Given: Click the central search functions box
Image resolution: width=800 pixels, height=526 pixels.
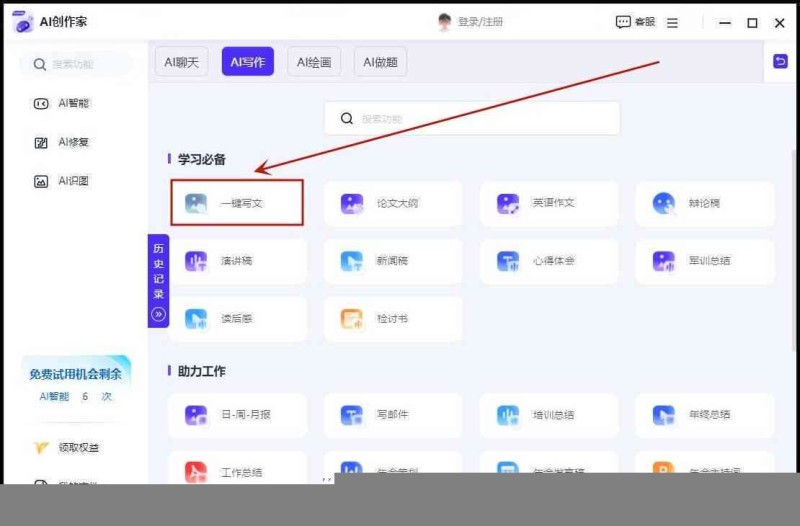Looking at the screenshot, I should pos(472,118).
